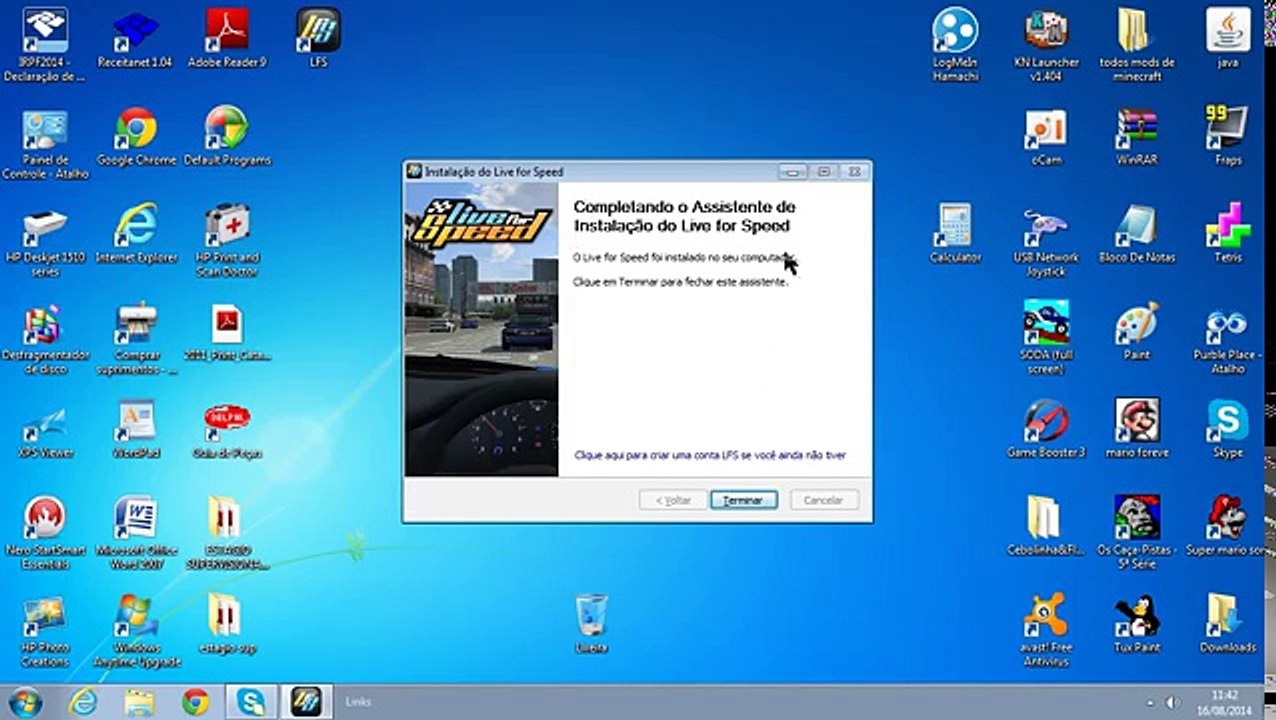Select the Paint desktop icon
This screenshot has width=1276, height=720.
coord(1137,332)
